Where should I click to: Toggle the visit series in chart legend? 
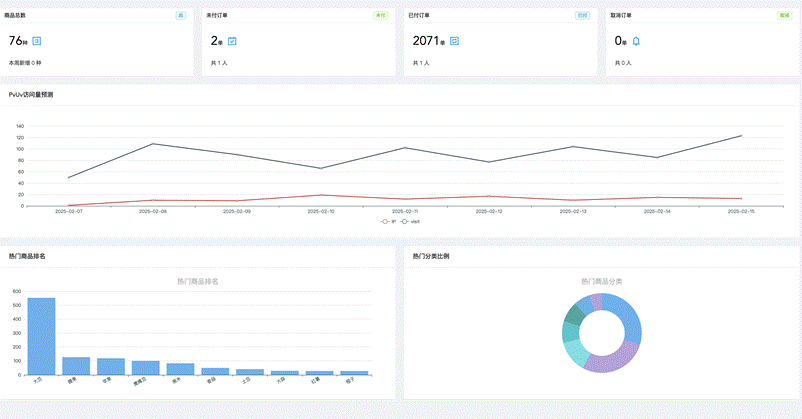coord(410,222)
